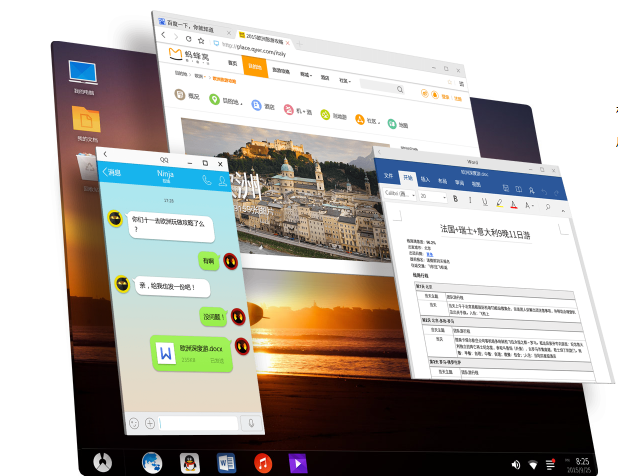
Task: Open a new browser tab with plus
Action: [x=300, y=44]
